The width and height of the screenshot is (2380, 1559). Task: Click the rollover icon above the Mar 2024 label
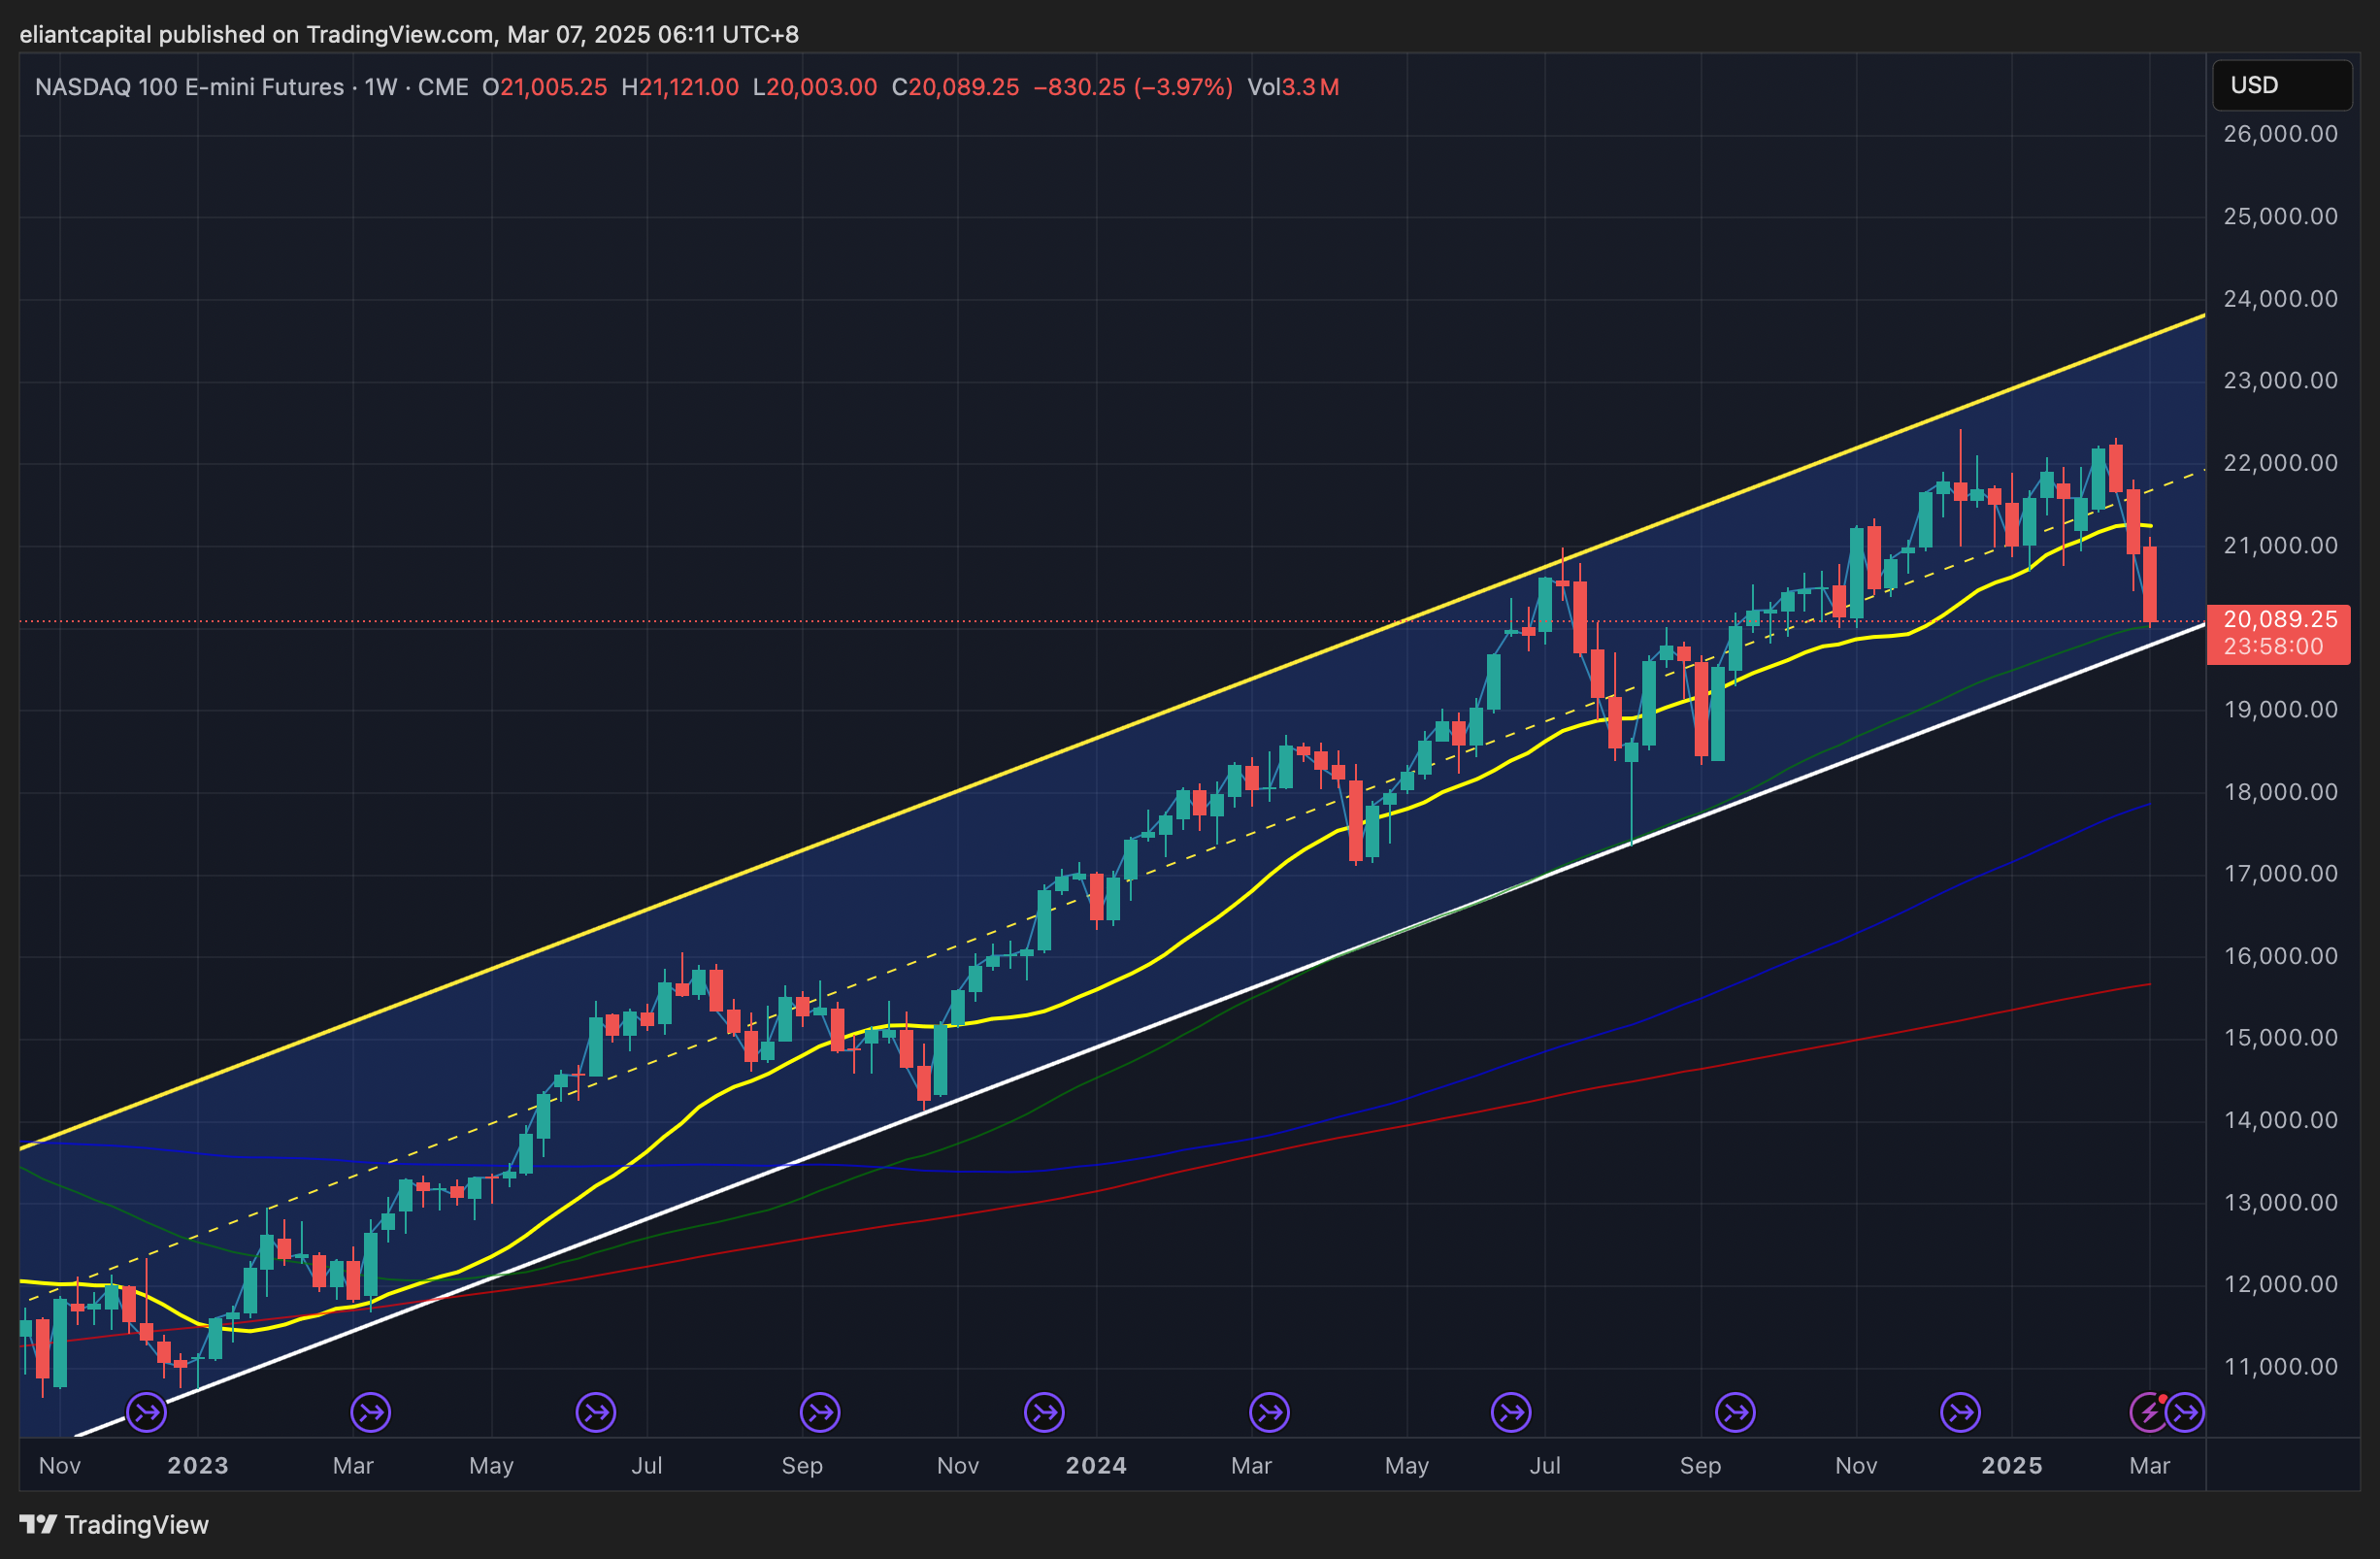coord(1269,1413)
